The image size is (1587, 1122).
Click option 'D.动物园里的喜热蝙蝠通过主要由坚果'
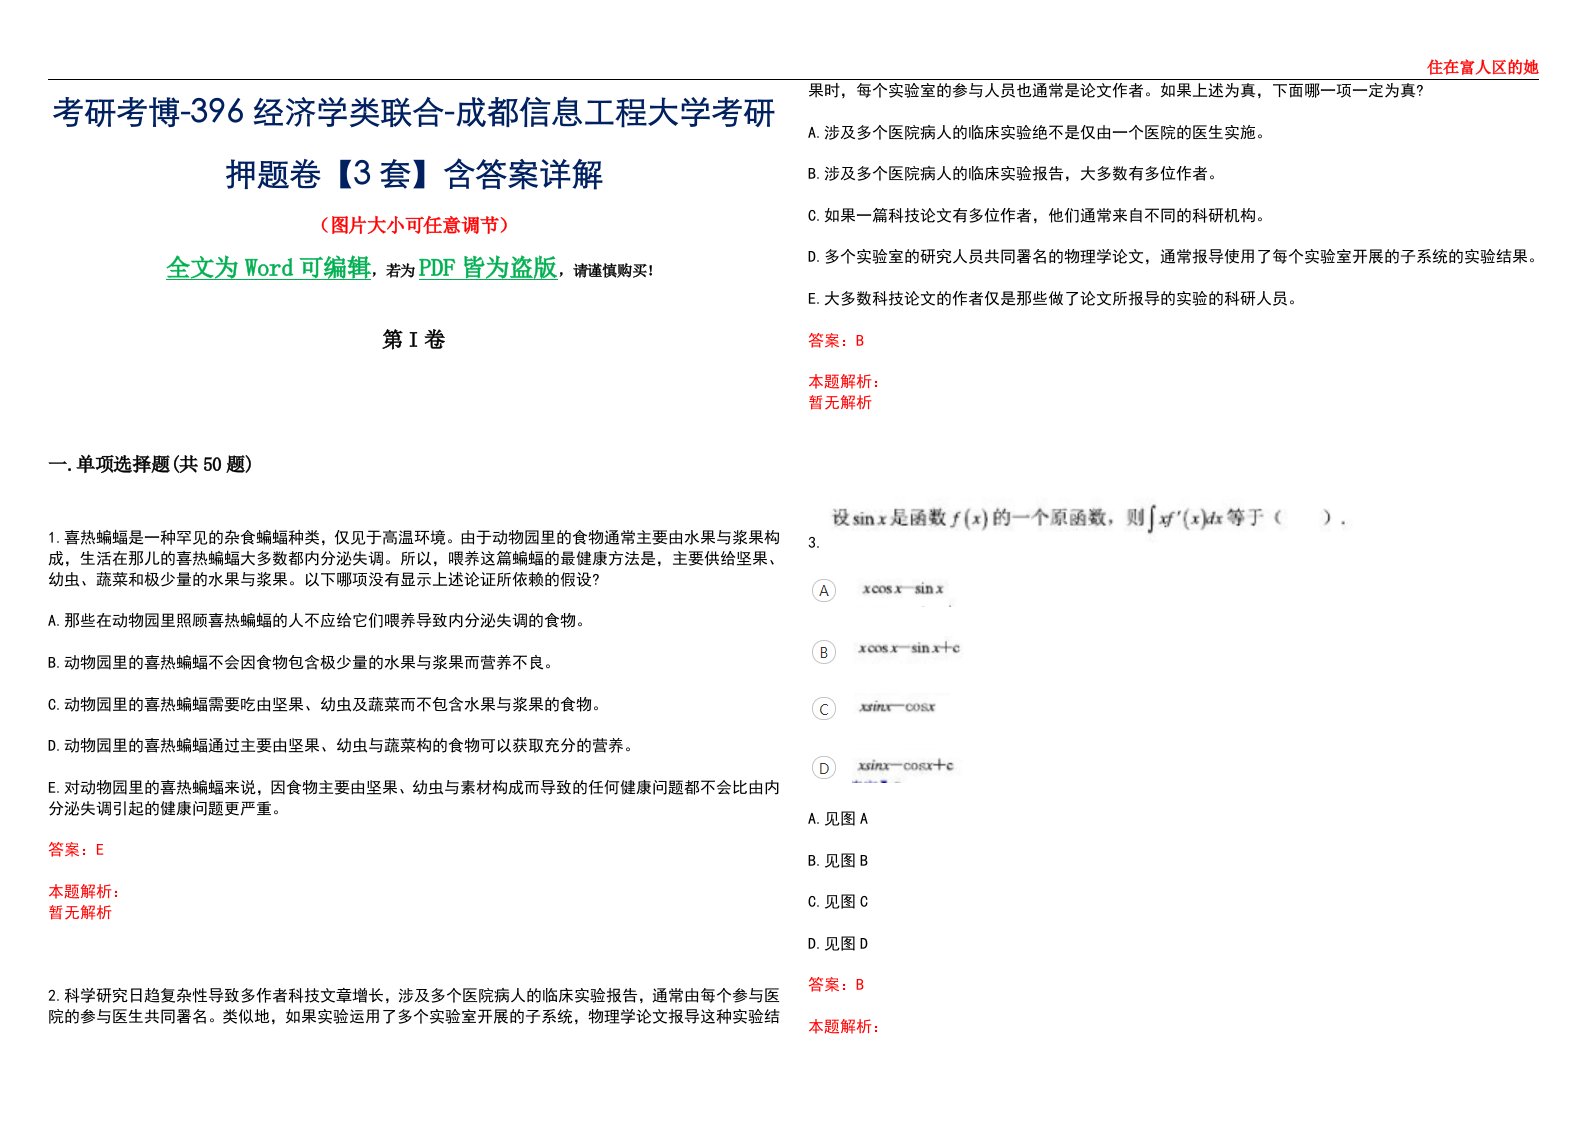[x=341, y=745]
